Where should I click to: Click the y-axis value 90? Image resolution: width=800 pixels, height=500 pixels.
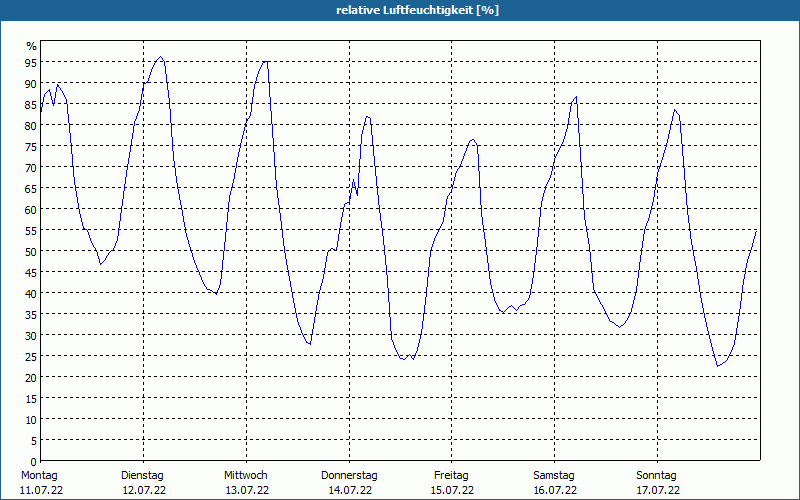click(x=31, y=84)
